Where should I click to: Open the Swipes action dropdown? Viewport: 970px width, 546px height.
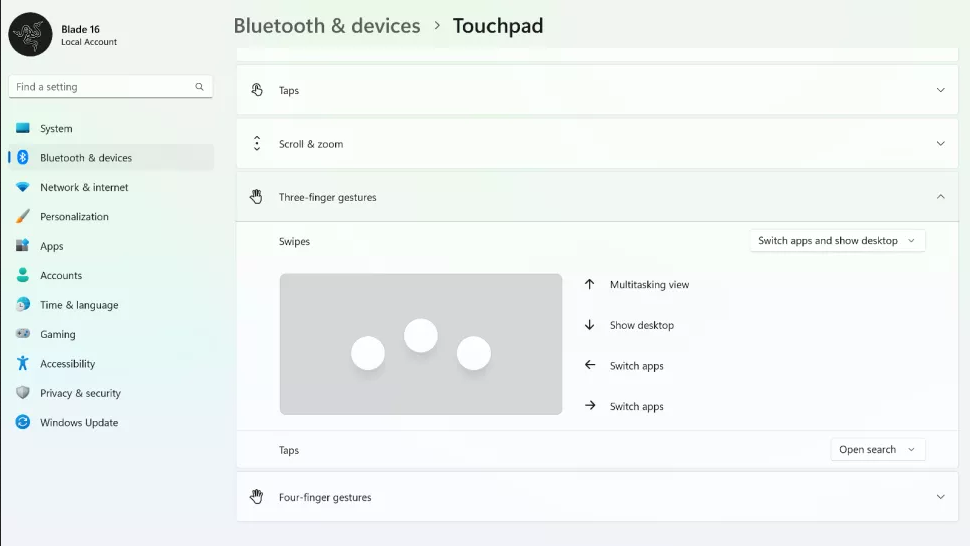[x=837, y=241]
